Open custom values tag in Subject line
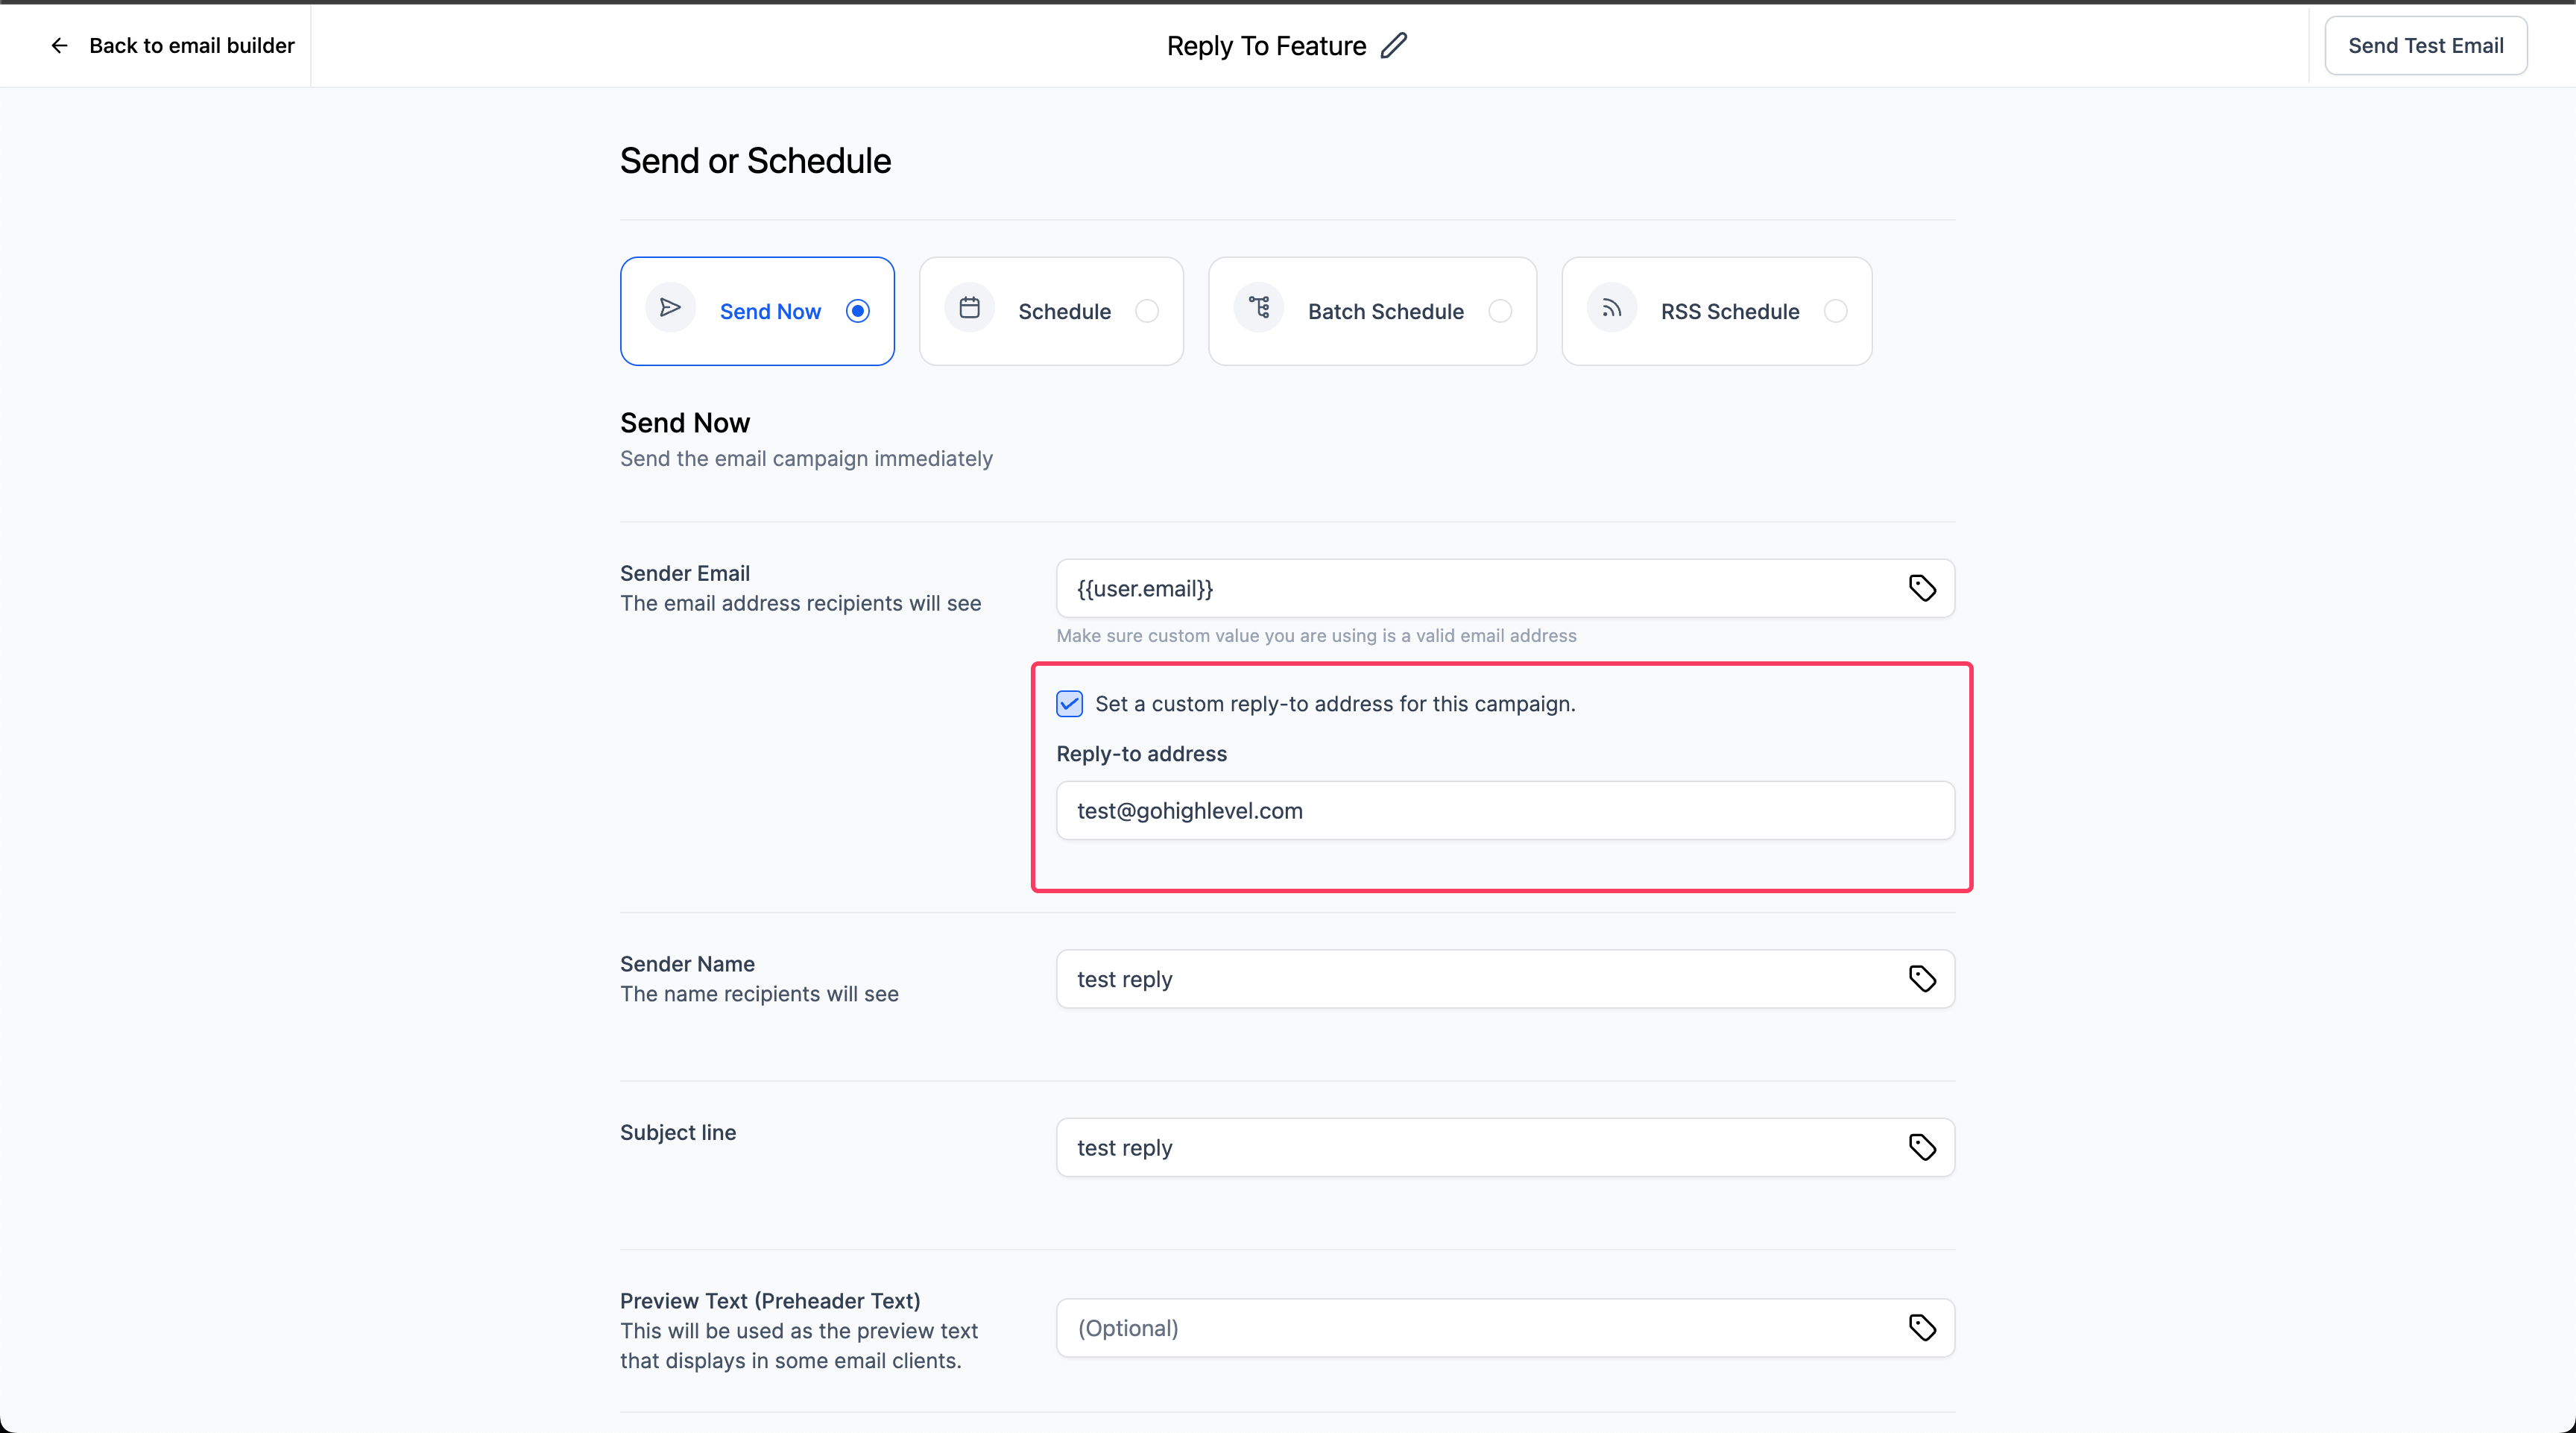 1922,1147
